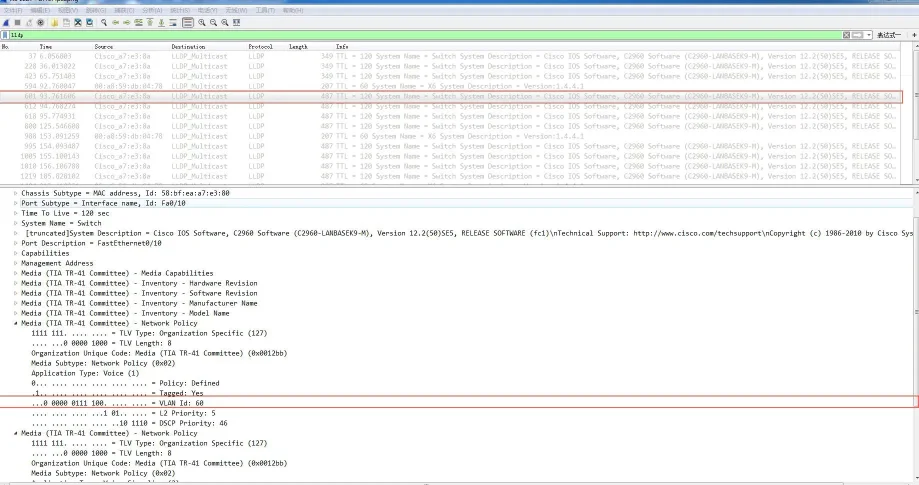Open the filter history dropdown arrow
The height and width of the screenshot is (485, 919).
click(868, 35)
